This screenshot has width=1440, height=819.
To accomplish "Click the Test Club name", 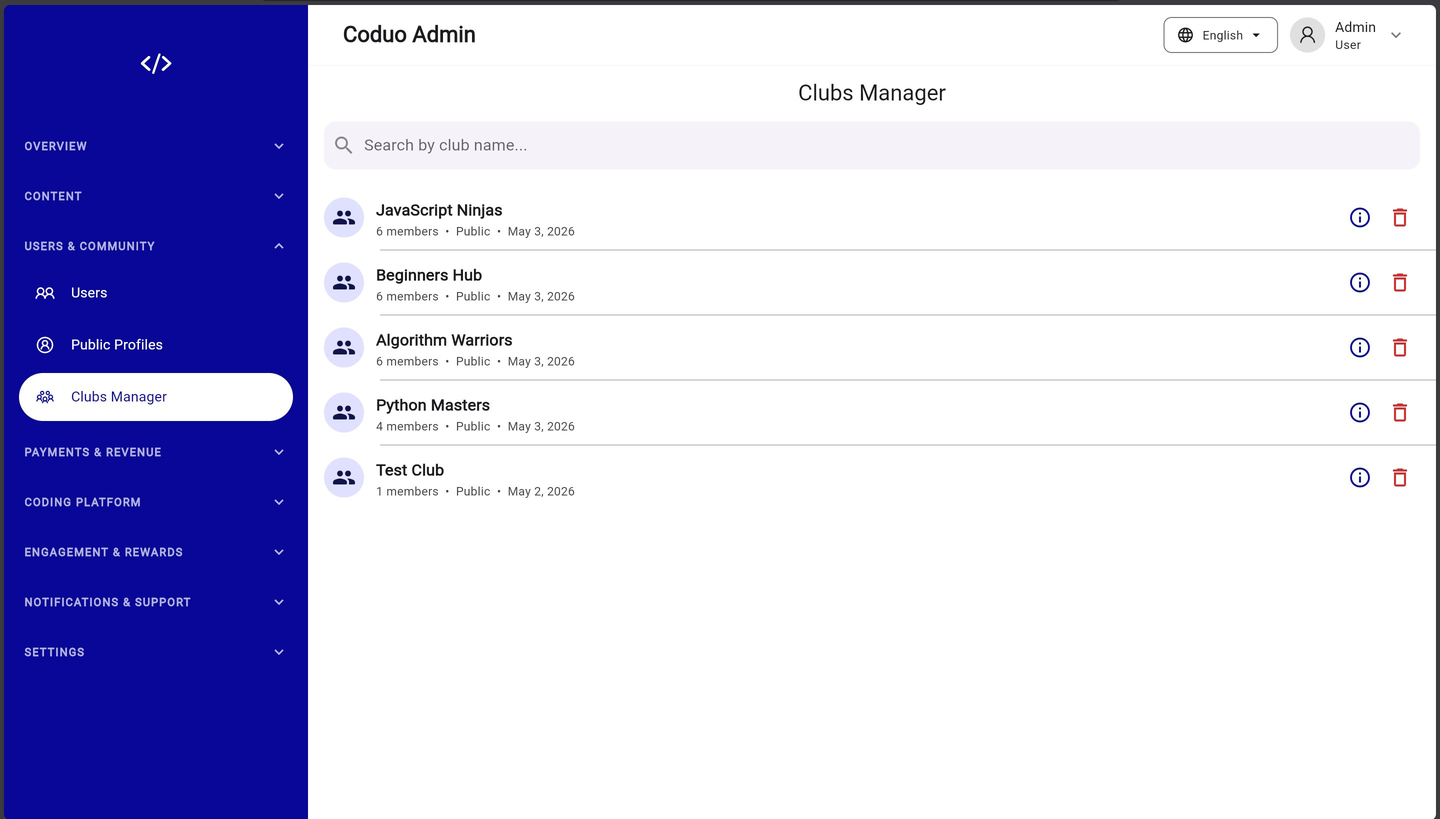I will 410,470.
